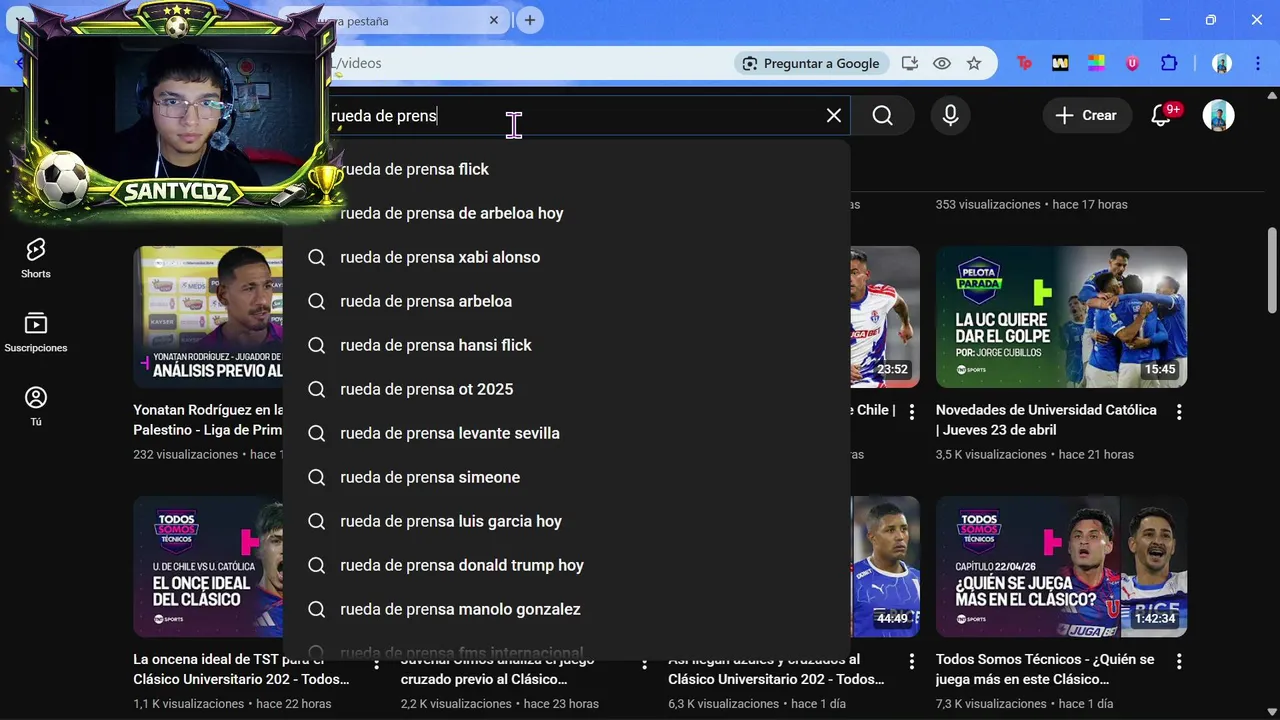Screen dimensions: 1280x720
Task: Go to Shorts in sidebar
Action: pyautogui.click(x=36, y=258)
